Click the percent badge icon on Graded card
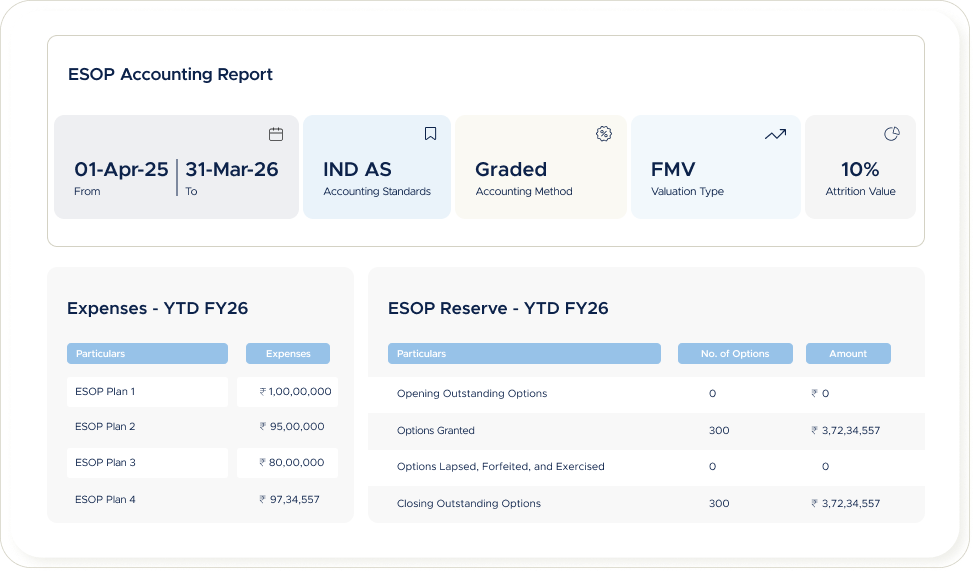The width and height of the screenshot is (976, 574). coord(603,134)
